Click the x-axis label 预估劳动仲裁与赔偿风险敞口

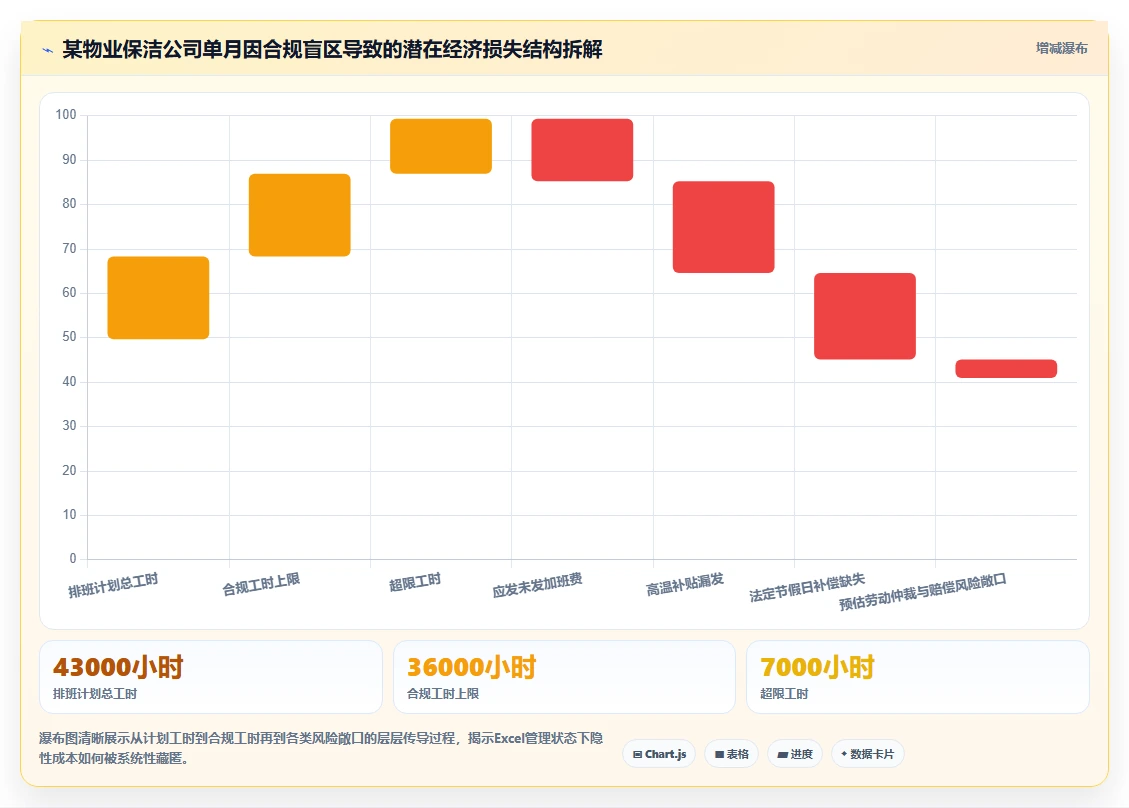tap(922, 592)
